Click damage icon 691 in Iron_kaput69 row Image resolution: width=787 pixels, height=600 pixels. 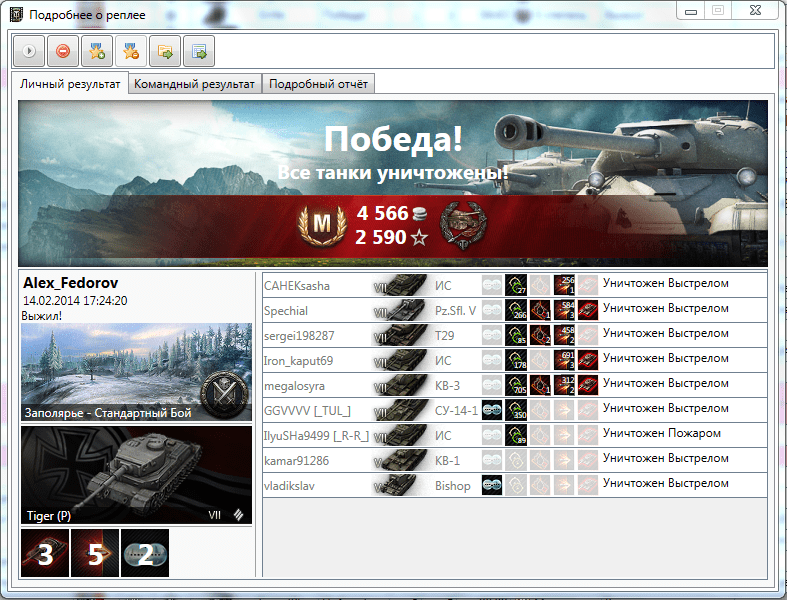[x=564, y=360]
